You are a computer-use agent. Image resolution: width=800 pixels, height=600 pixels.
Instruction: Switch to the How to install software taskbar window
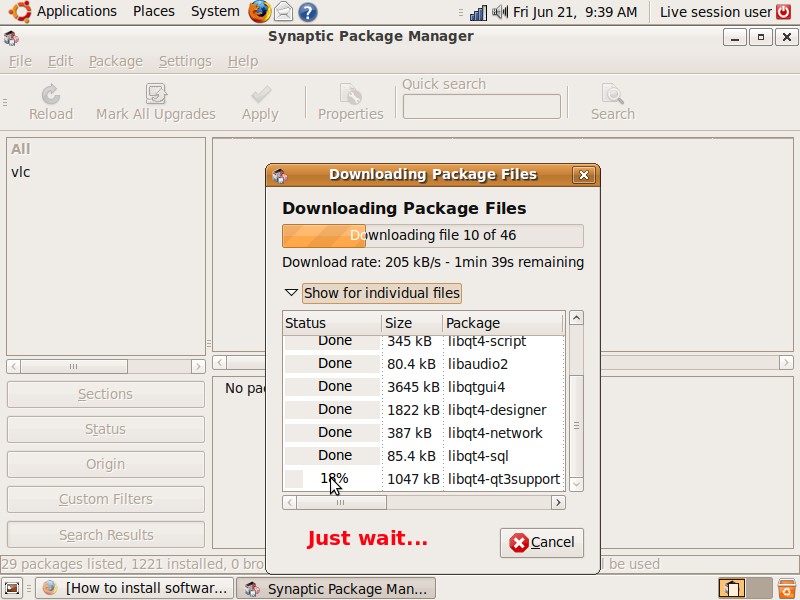(x=135, y=588)
